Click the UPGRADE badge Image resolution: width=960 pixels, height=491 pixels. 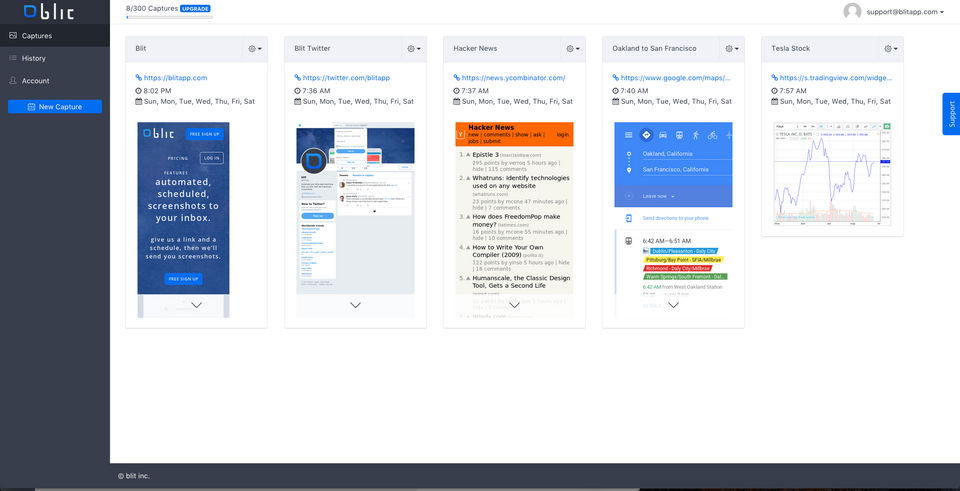pos(195,9)
